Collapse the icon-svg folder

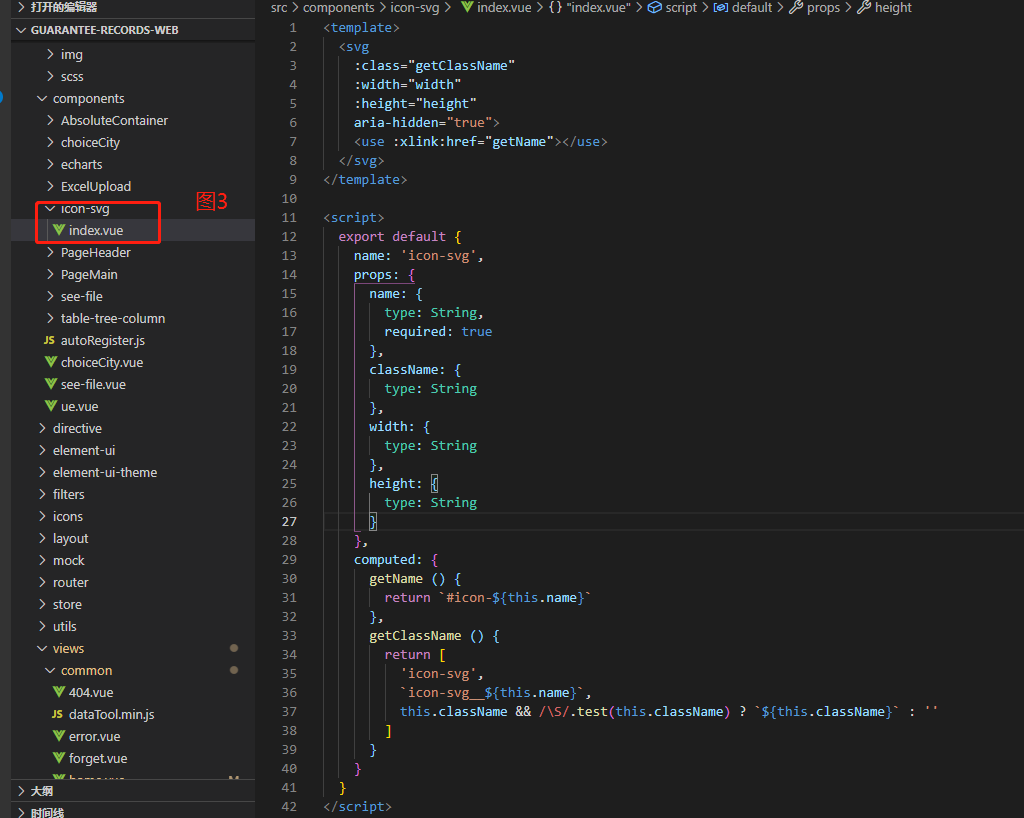50,208
